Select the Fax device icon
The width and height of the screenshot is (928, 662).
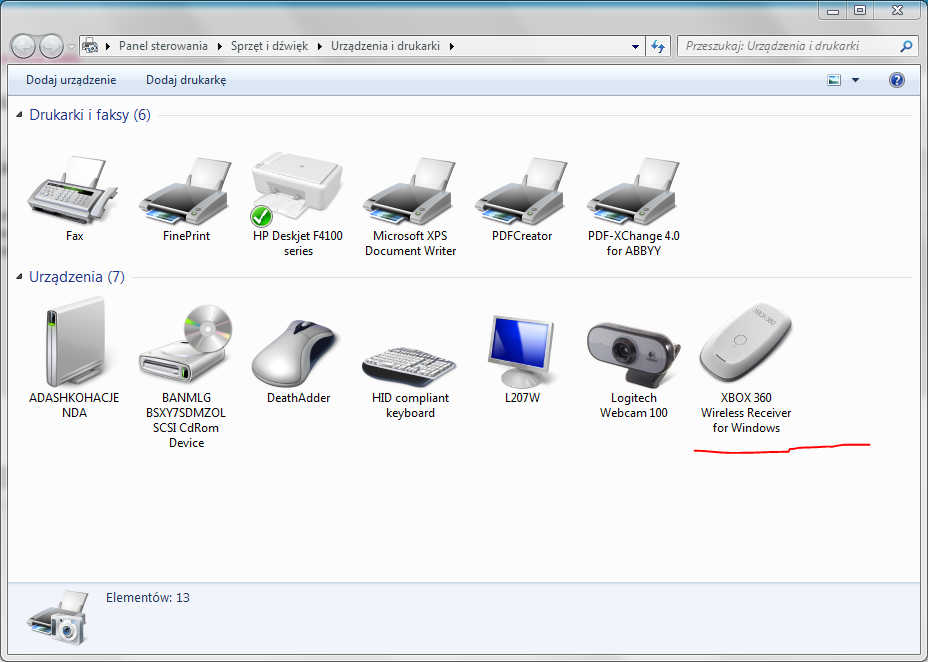73,190
